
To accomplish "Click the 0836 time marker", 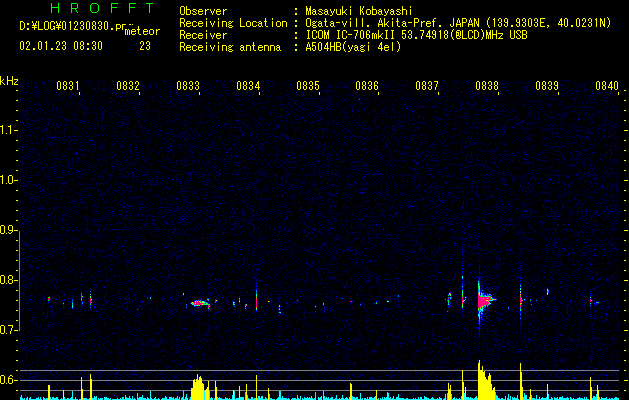I will pyautogui.click(x=367, y=86).
